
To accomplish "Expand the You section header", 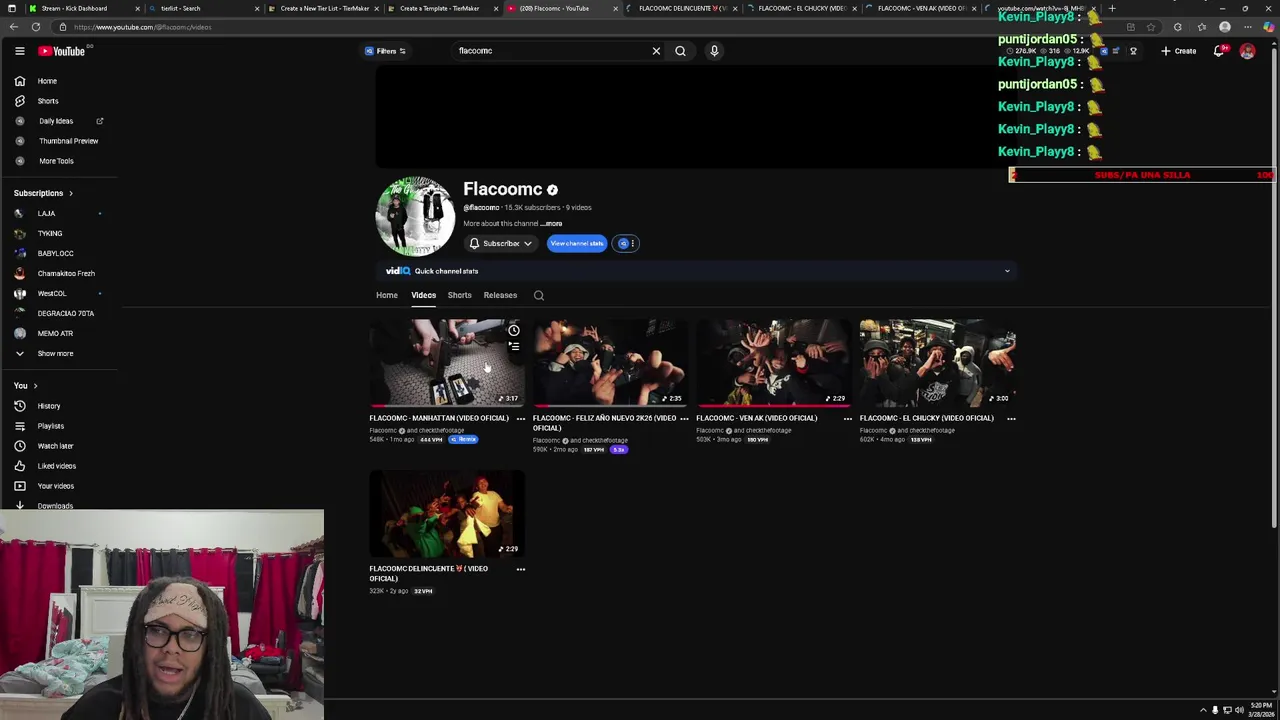I will tap(26, 386).
